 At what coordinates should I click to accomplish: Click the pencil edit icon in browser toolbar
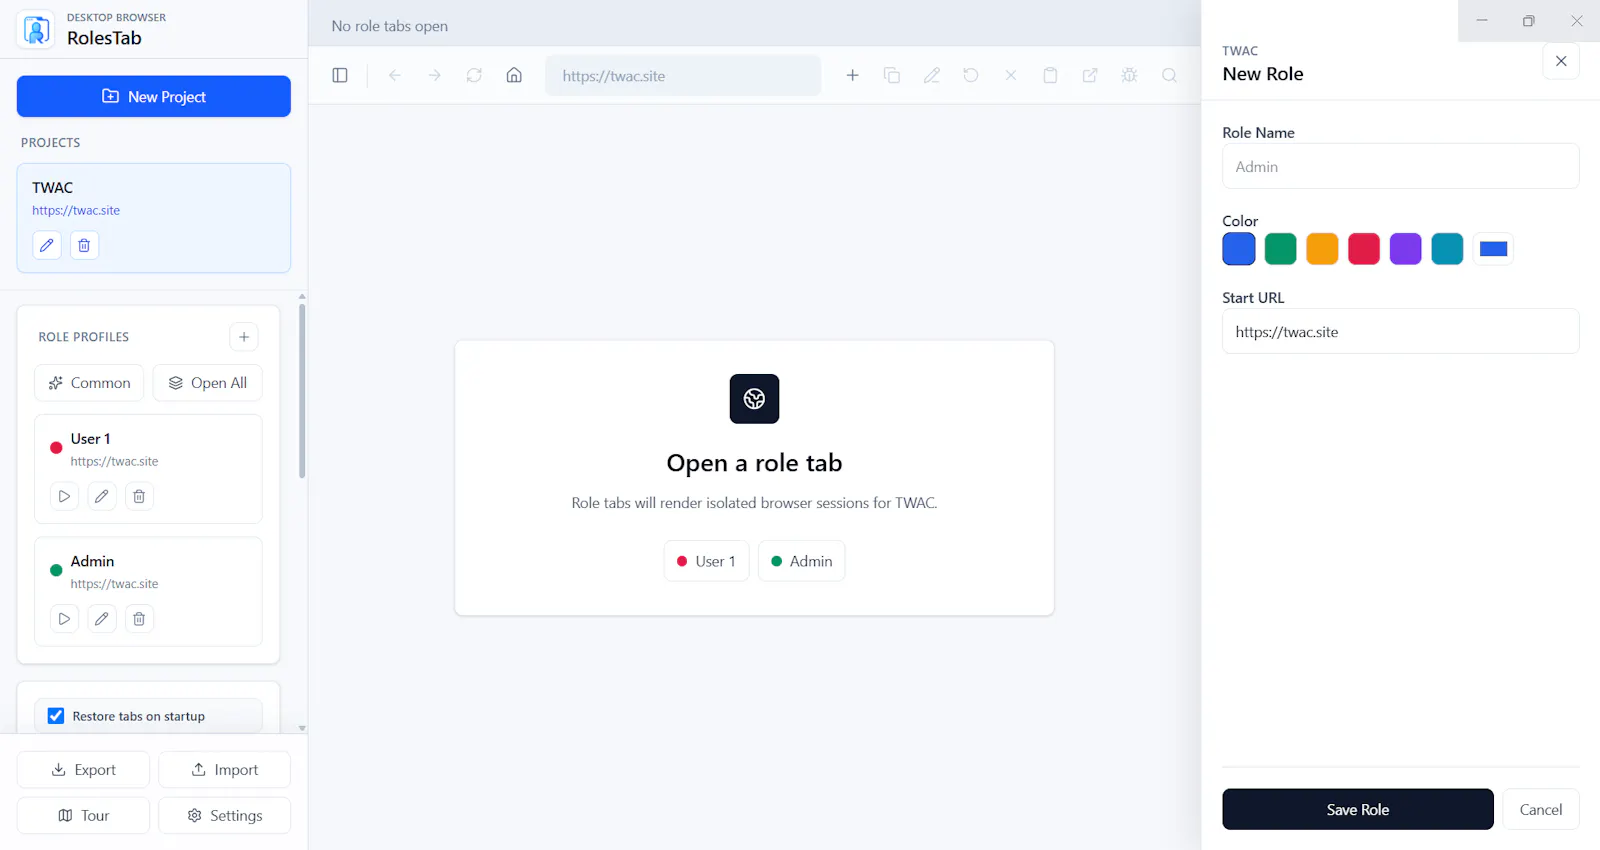(932, 75)
